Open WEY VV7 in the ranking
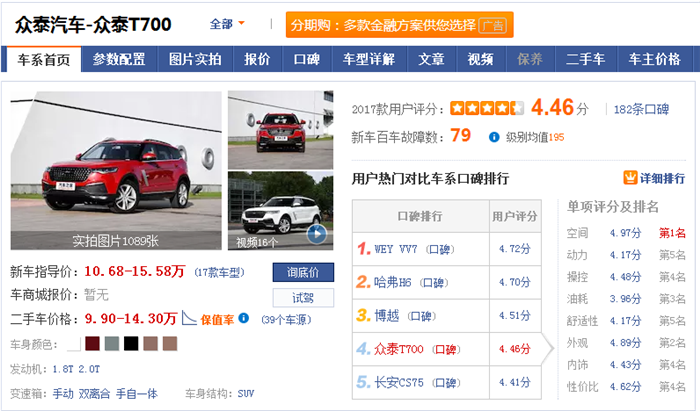Screen dimensions: 700x411 (396, 249)
